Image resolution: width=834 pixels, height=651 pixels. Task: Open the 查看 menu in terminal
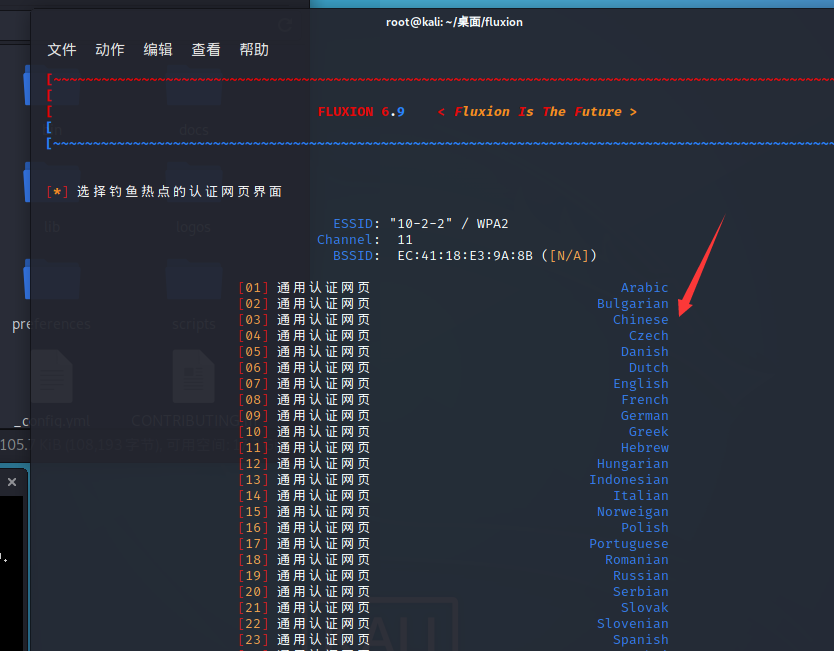point(206,49)
